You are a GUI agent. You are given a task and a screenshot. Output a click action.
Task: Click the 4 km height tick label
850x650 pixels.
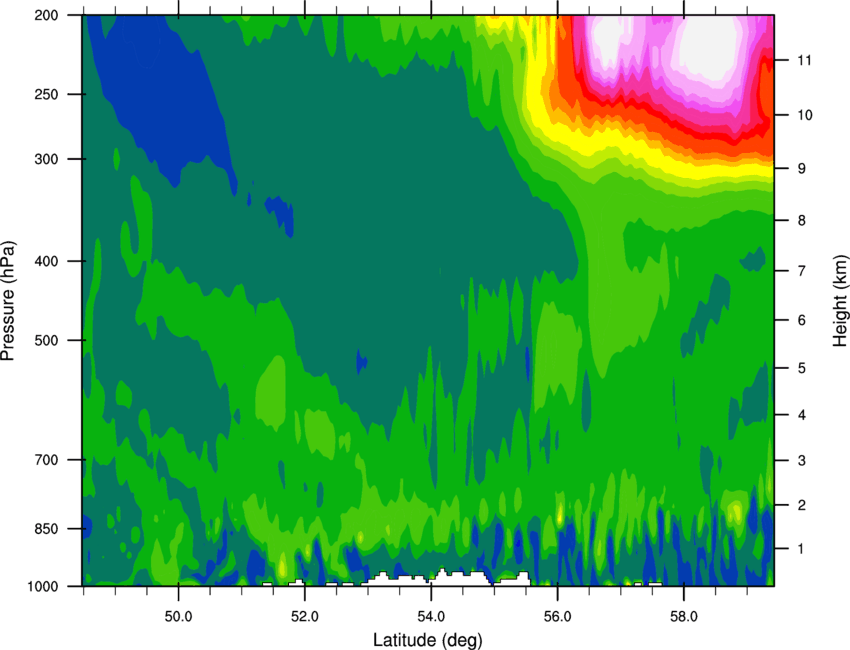[x=801, y=415]
